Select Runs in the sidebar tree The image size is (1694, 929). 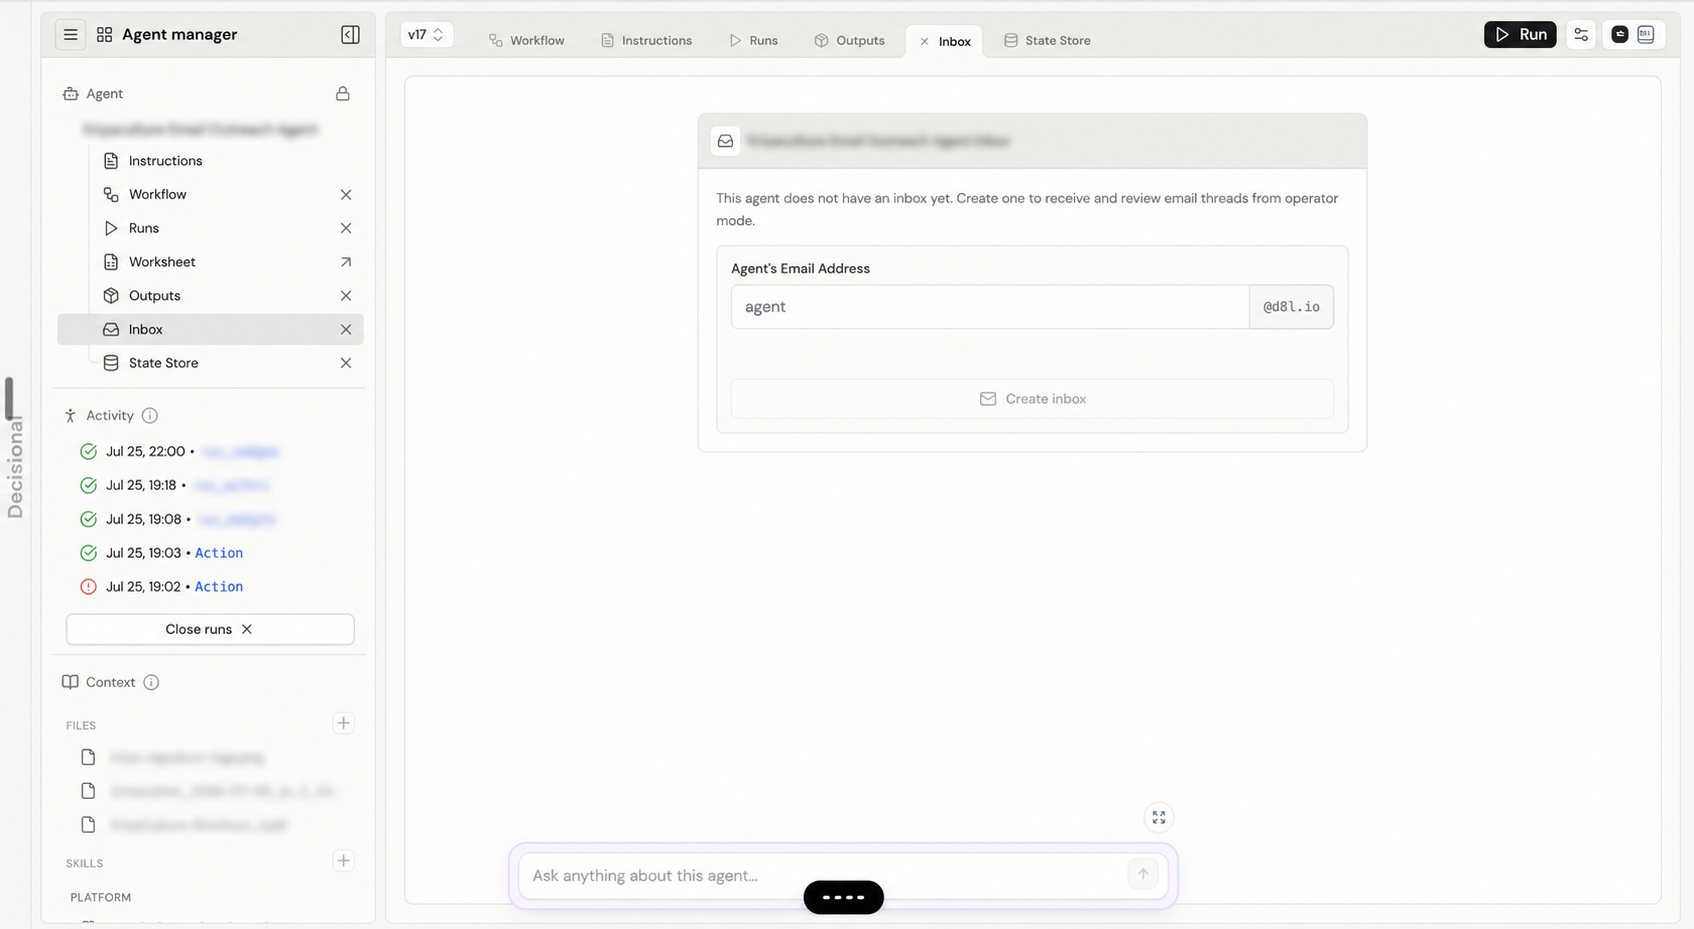point(144,228)
